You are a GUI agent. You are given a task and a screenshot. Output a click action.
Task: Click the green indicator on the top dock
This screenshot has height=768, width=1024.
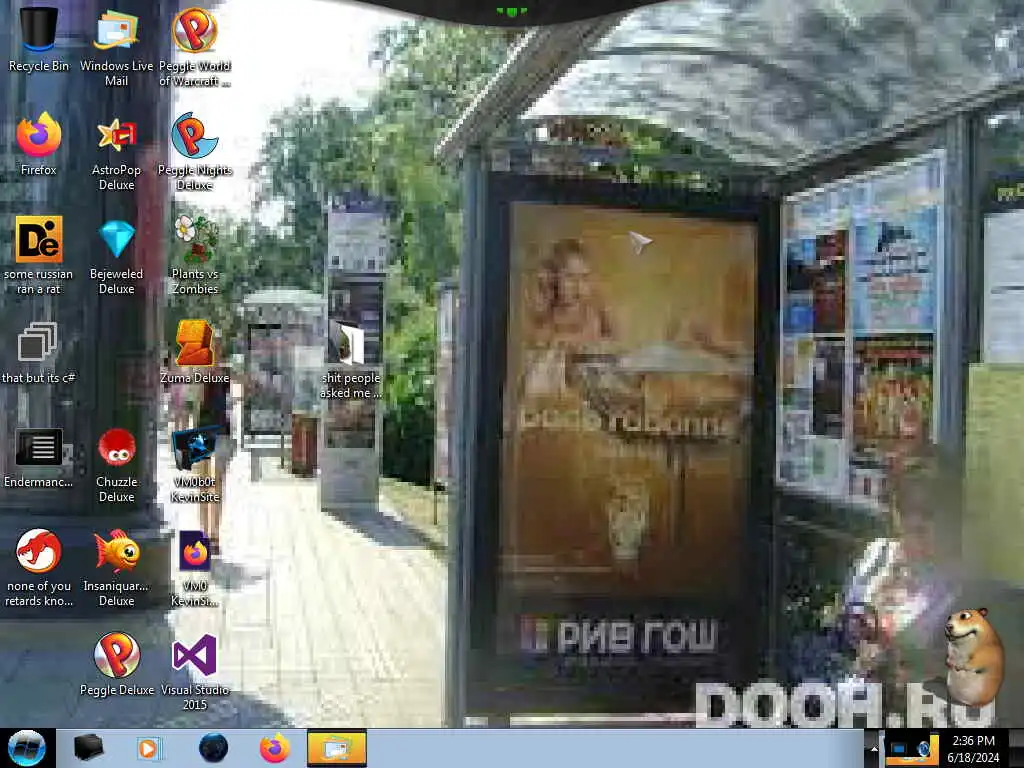511,12
